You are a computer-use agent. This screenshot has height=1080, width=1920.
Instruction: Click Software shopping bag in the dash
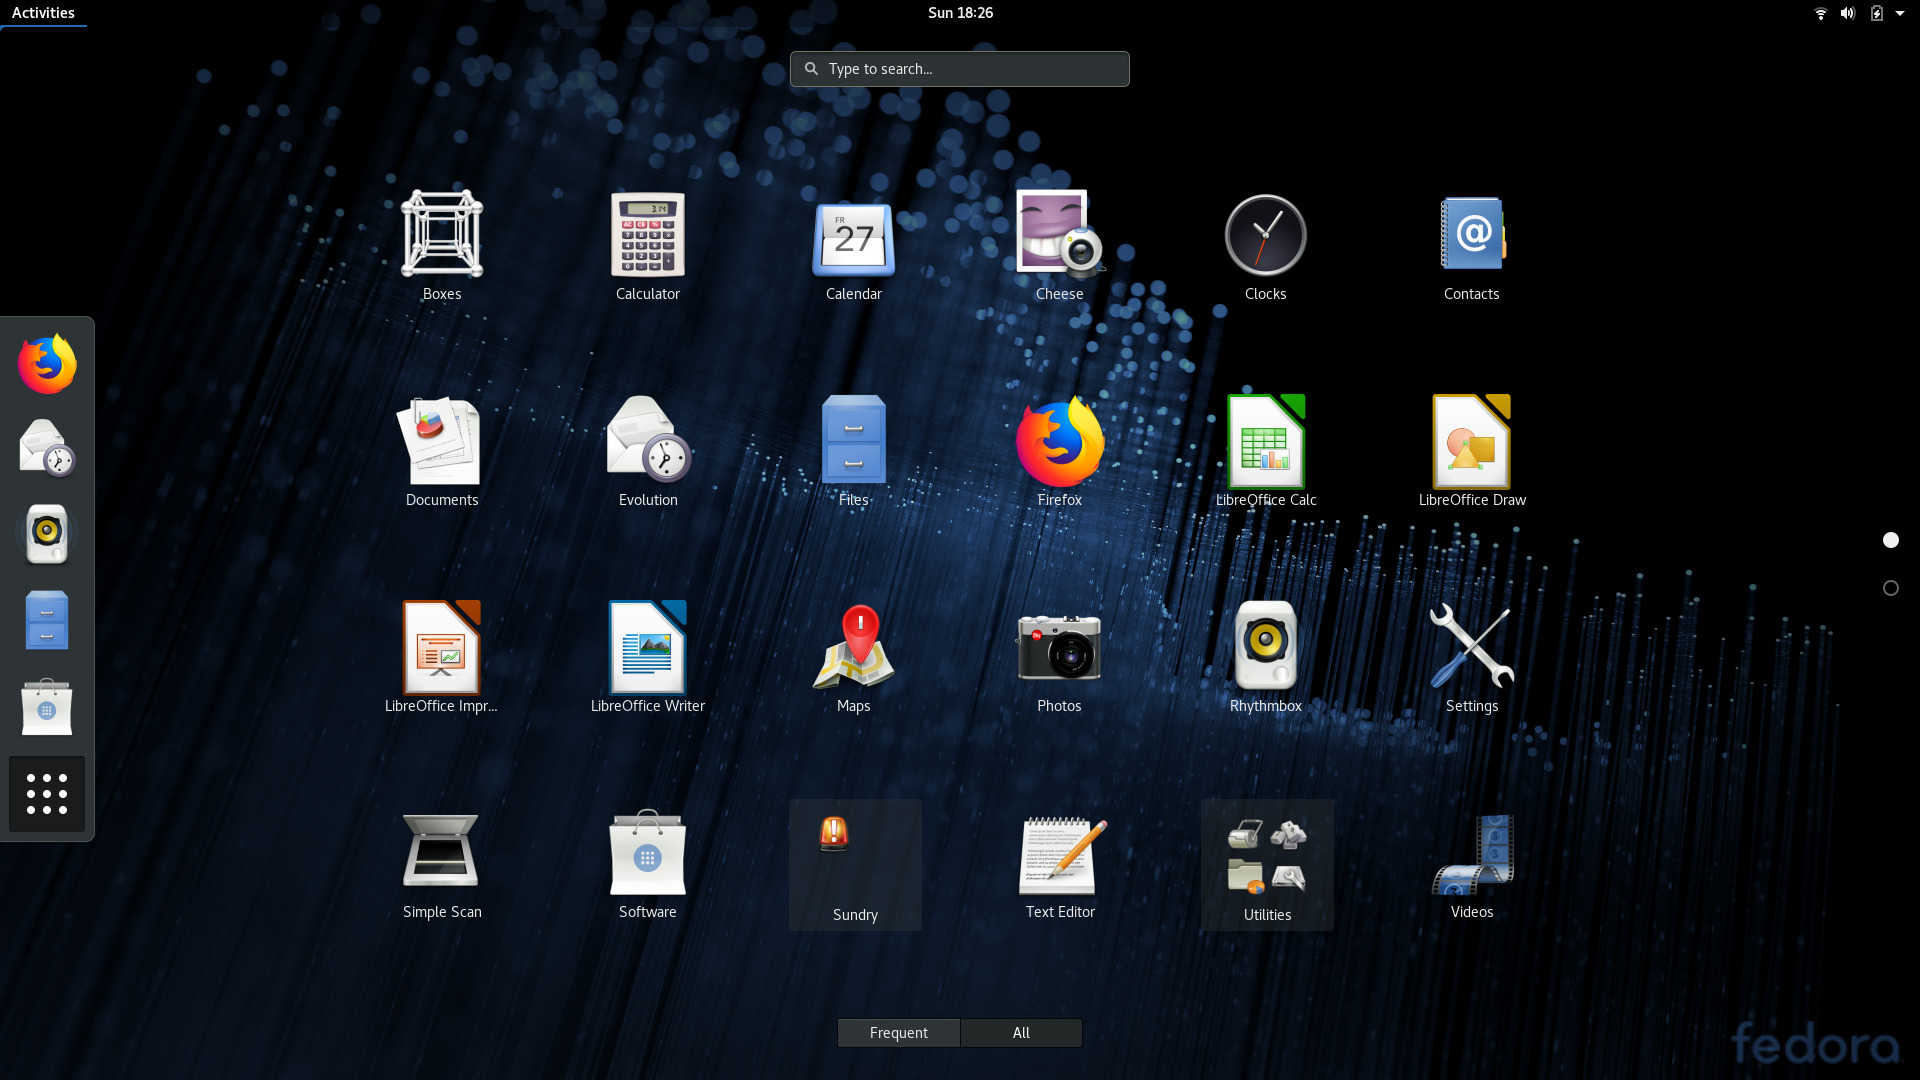point(47,707)
